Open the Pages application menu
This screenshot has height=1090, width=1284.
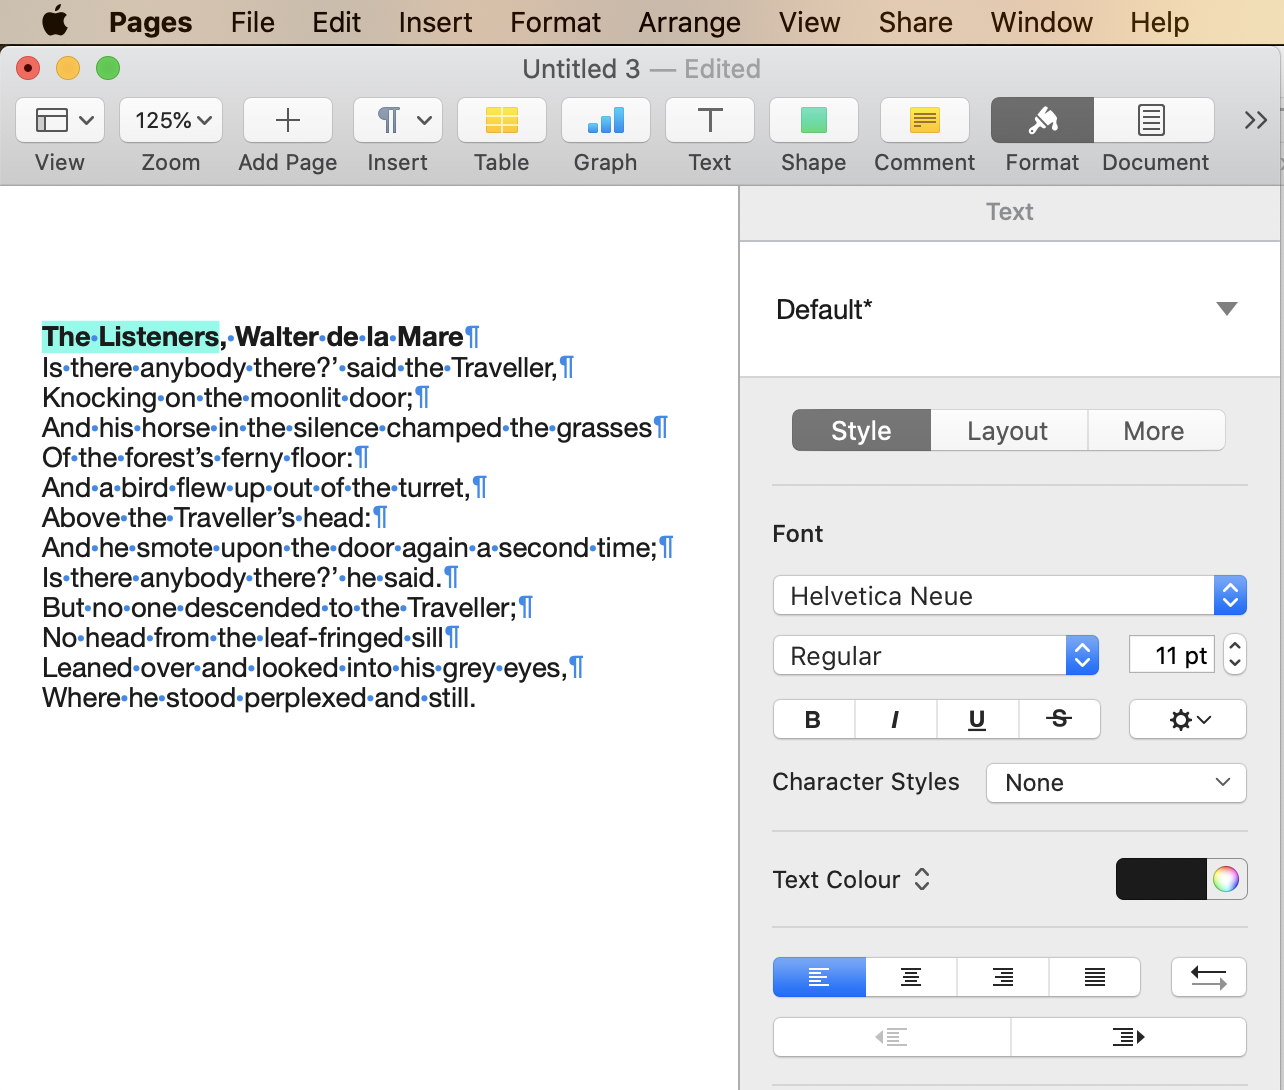pos(151,22)
